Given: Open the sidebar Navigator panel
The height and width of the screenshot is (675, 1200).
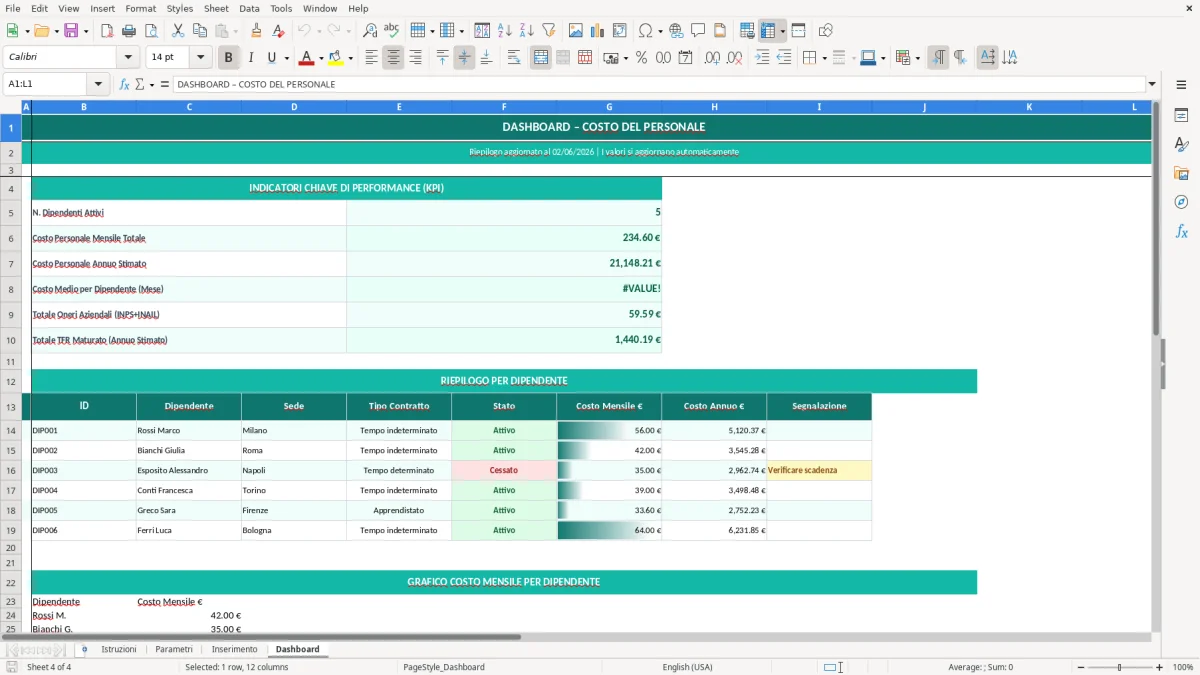Looking at the screenshot, I should [x=1181, y=202].
